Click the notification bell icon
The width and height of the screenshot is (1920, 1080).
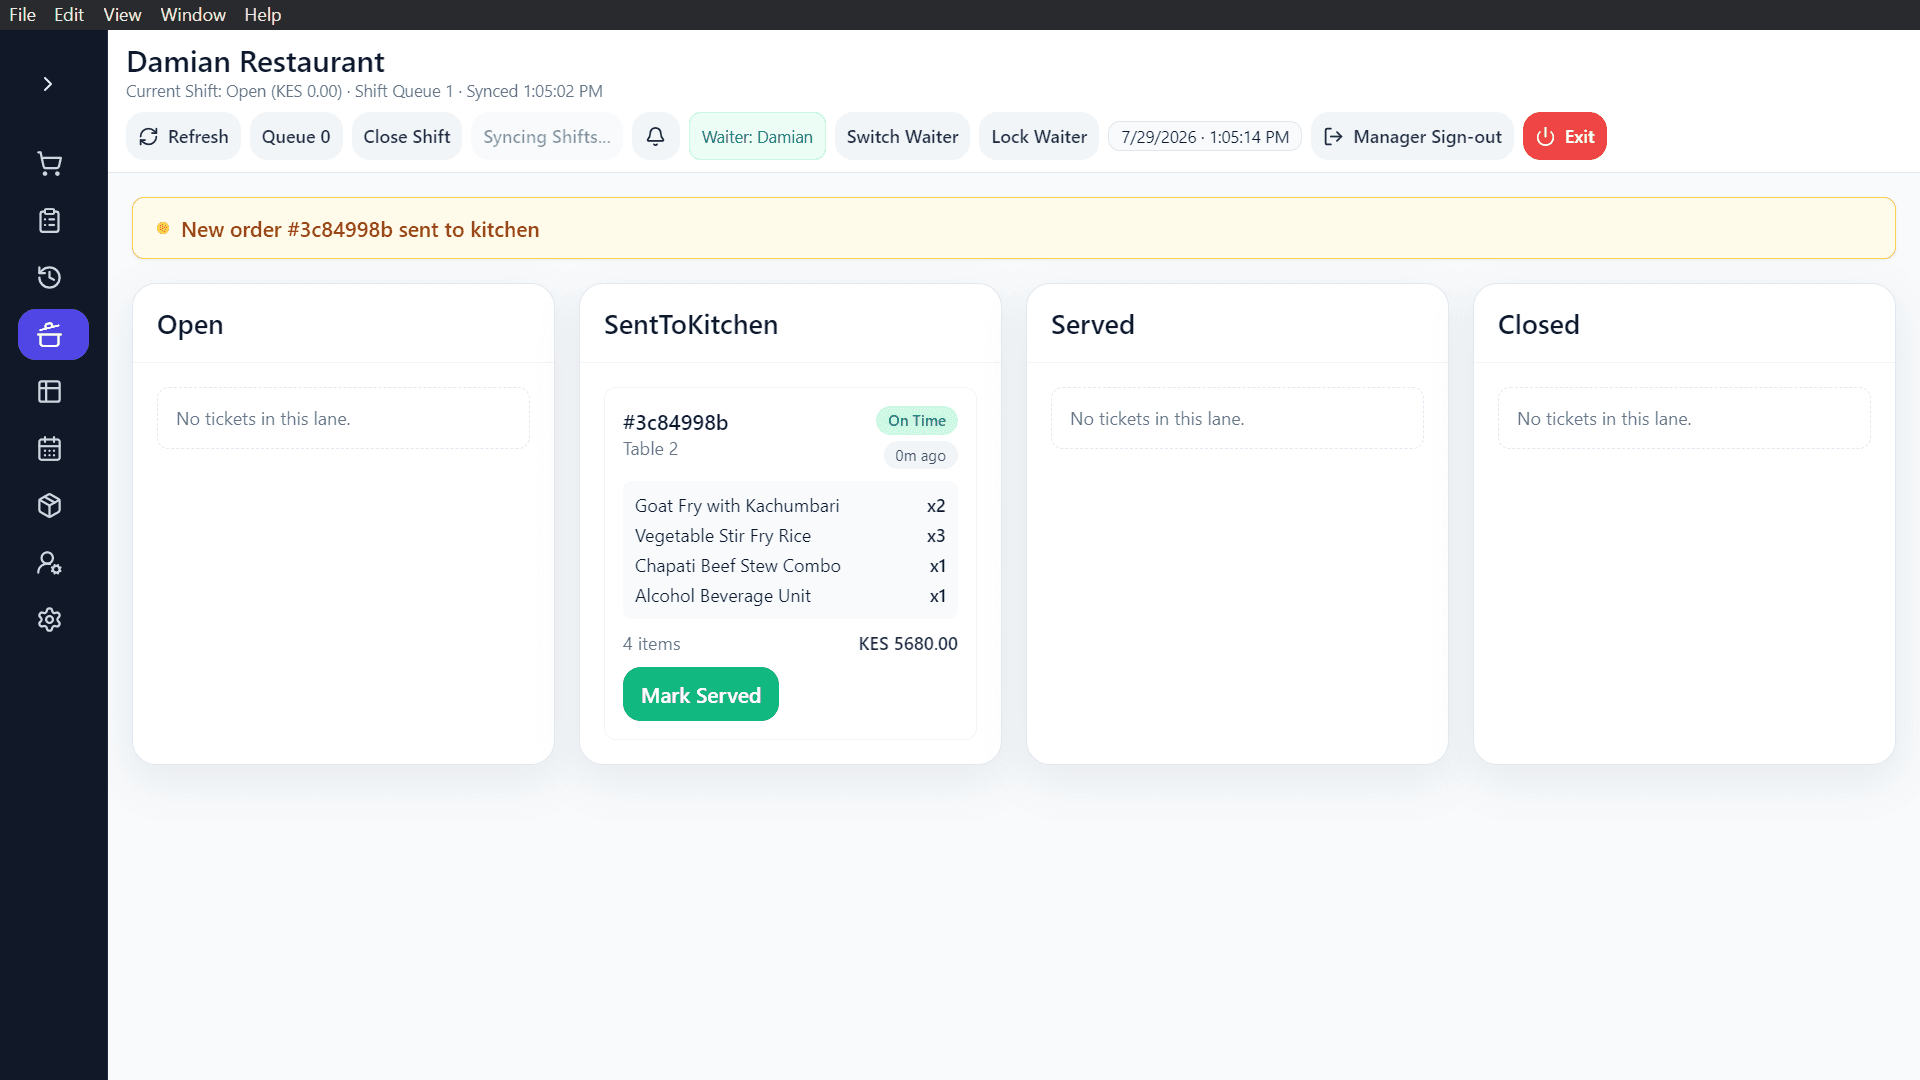656,136
